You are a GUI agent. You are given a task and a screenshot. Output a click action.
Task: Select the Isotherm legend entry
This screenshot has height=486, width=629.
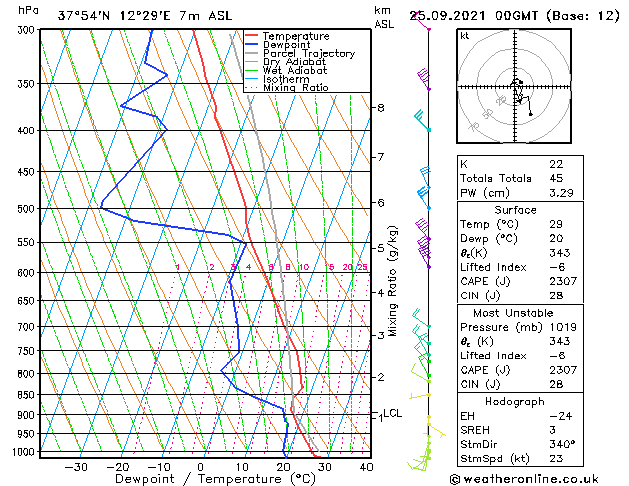pyautogui.click(x=286, y=79)
